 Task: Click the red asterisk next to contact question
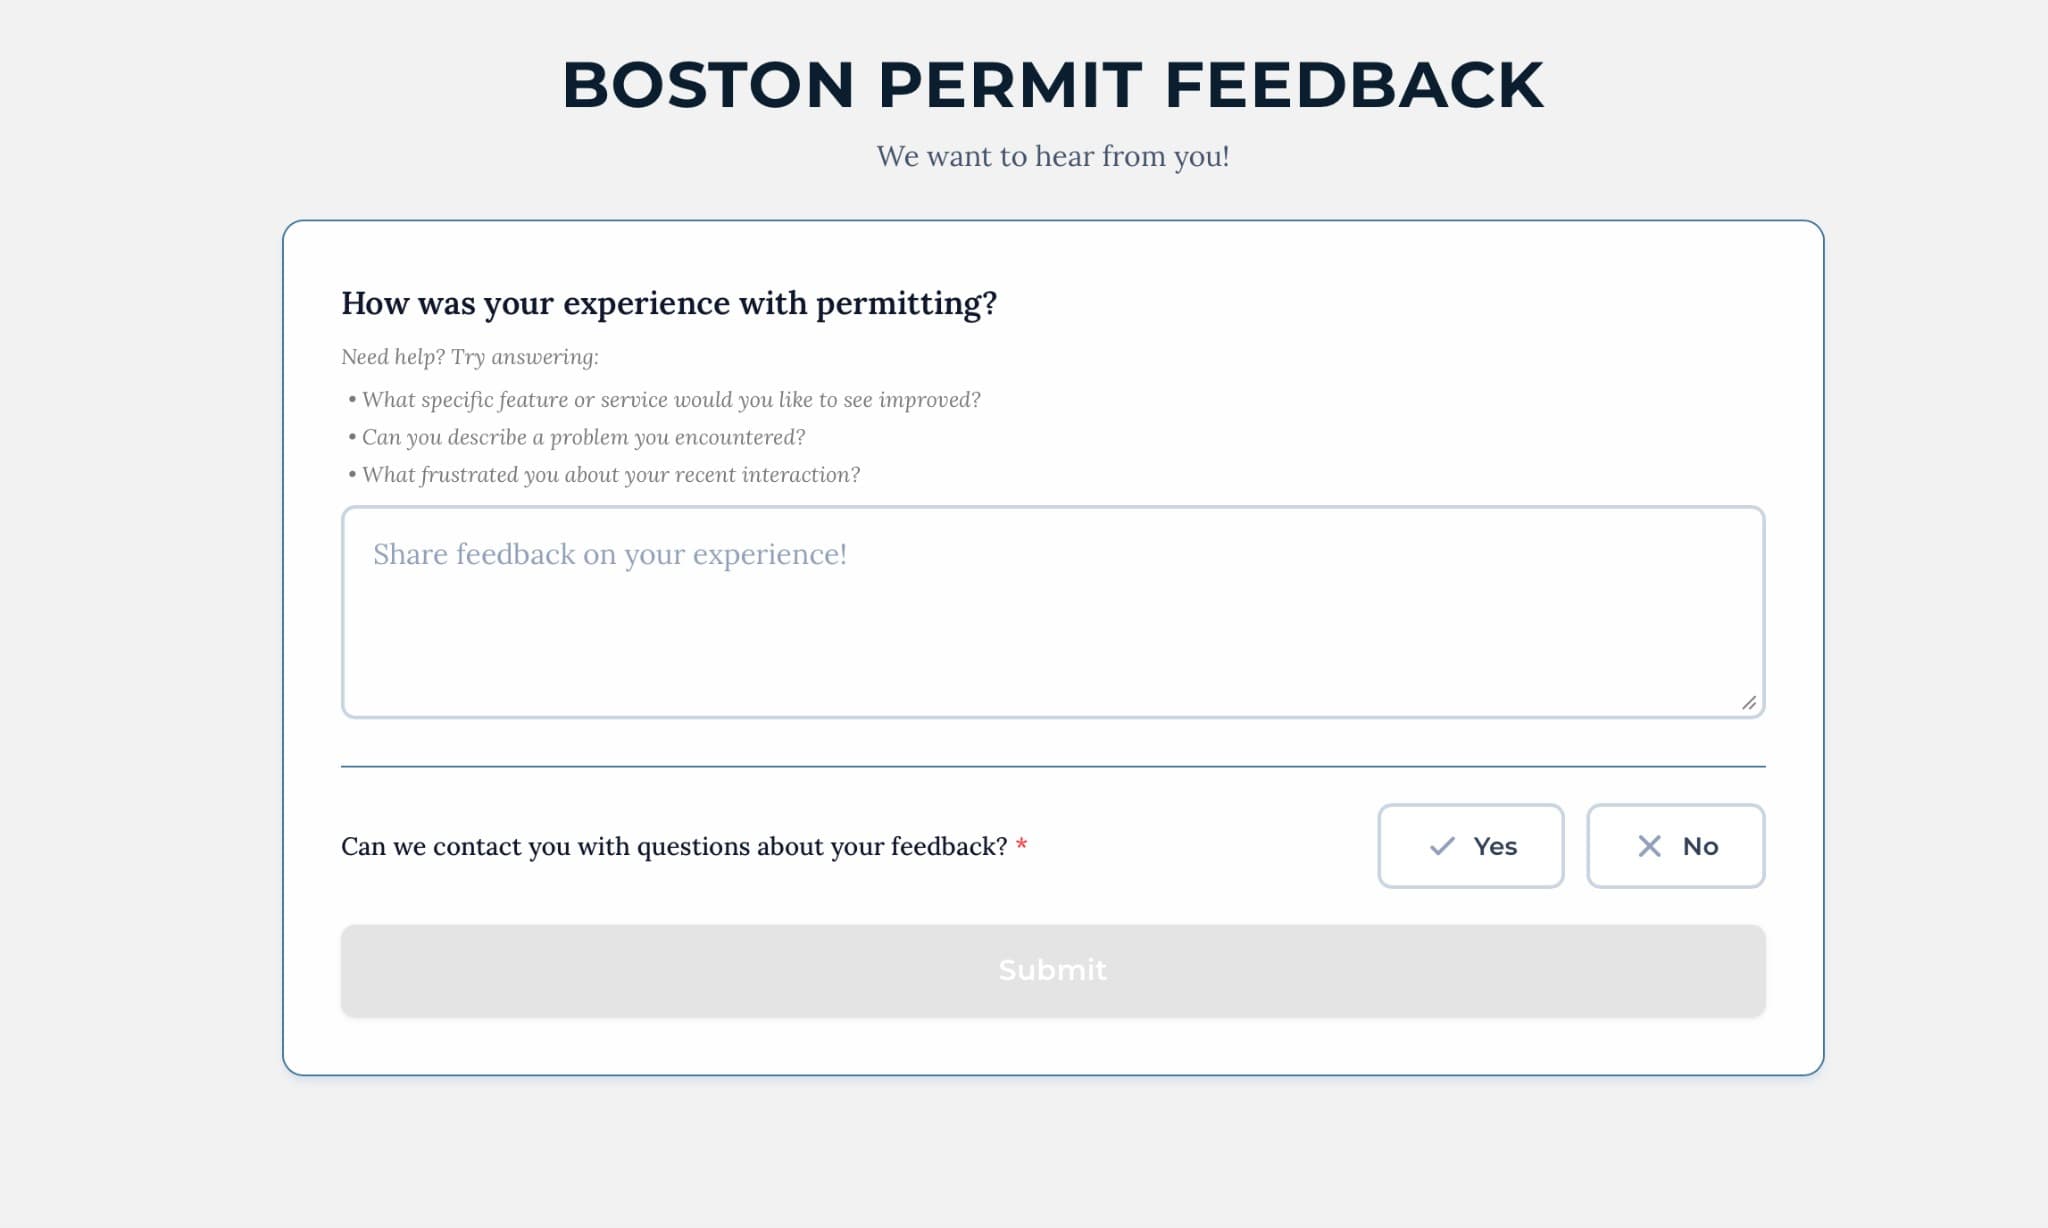(x=1021, y=844)
